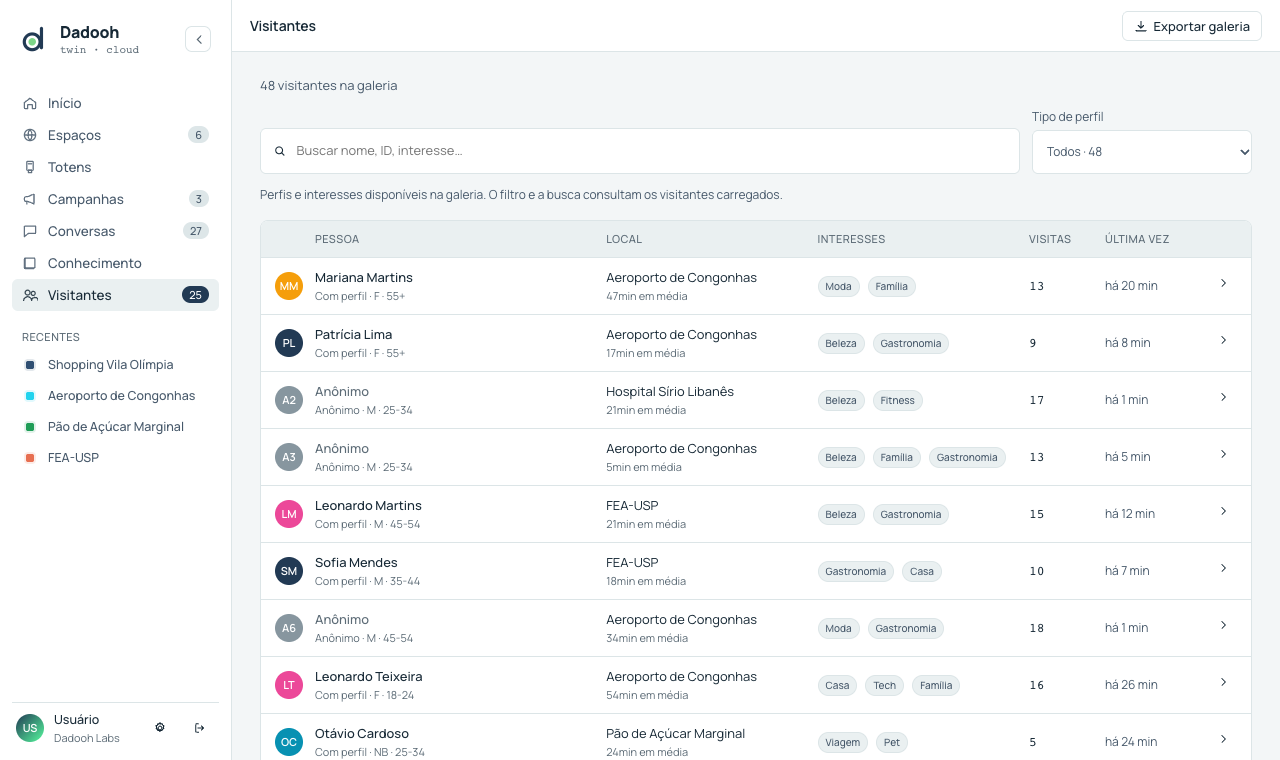Click the A2 anonymous visitor avatar
This screenshot has width=1280, height=760.
click(x=289, y=400)
